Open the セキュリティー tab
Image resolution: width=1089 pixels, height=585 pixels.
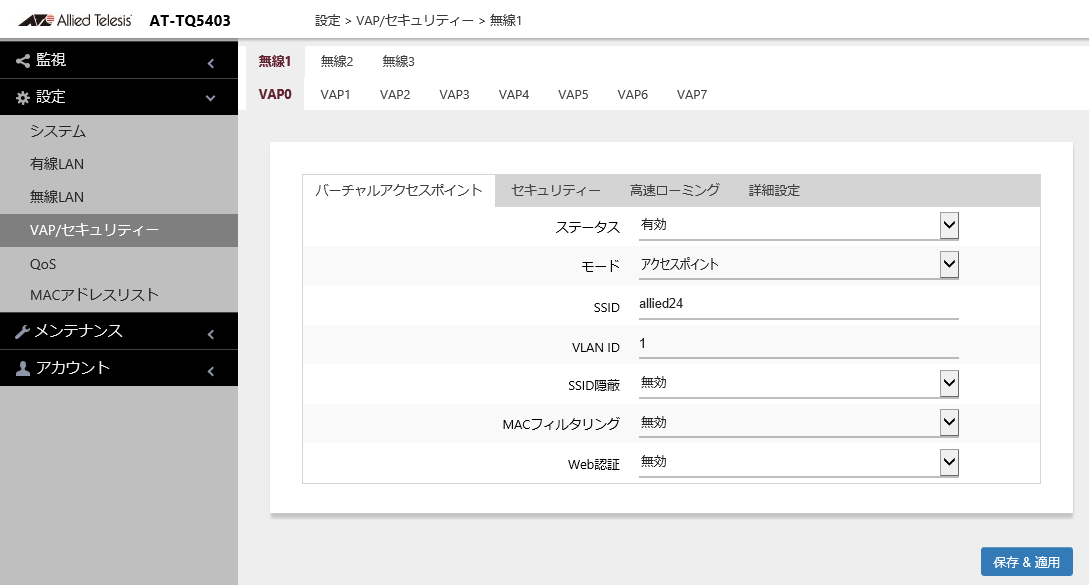[555, 190]
